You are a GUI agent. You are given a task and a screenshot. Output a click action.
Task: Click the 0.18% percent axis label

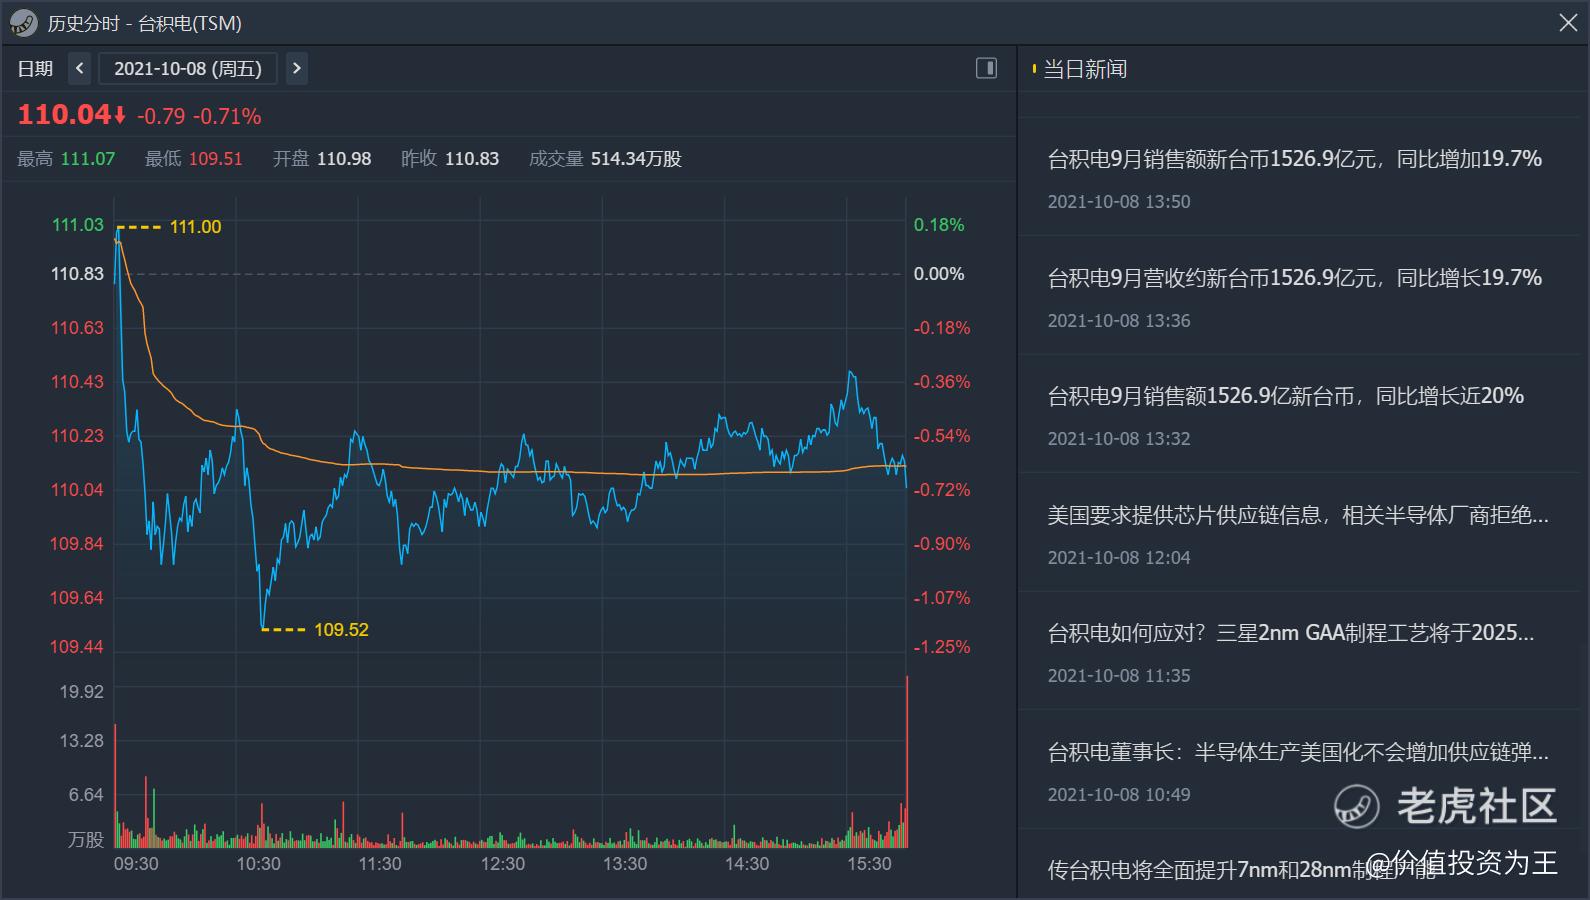tap(939, 225)
